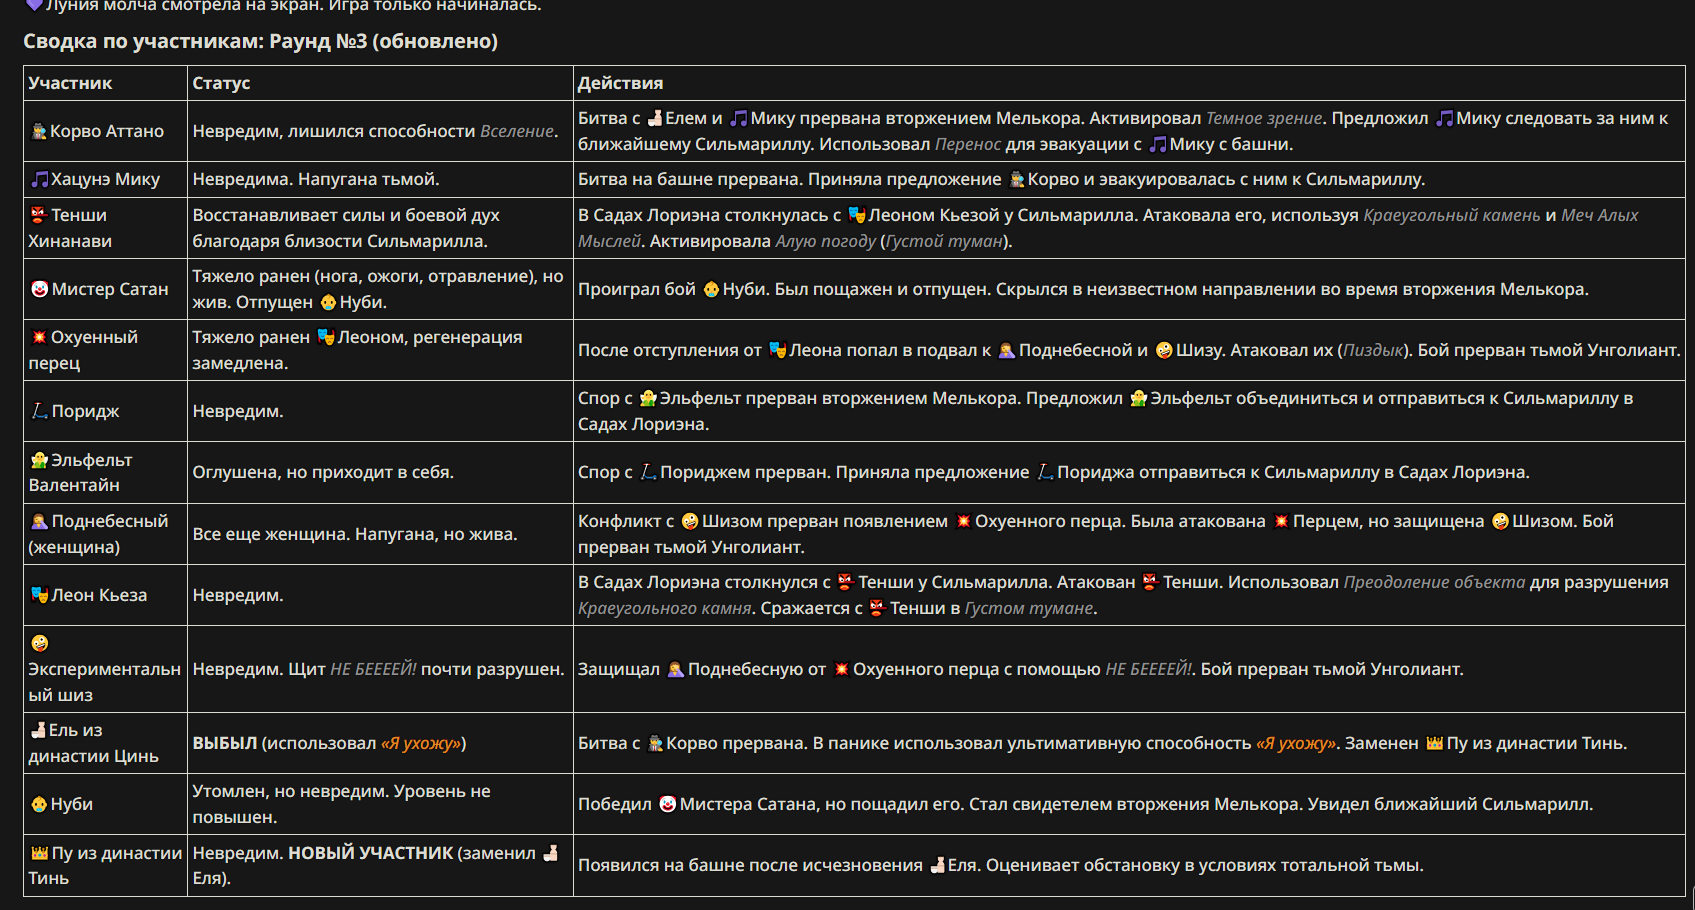The width and height of the screenshot is (1695, 910).
Task: Click the Ель emoji in Битва с Елем и Мику
Action: [x=655, y=118]
